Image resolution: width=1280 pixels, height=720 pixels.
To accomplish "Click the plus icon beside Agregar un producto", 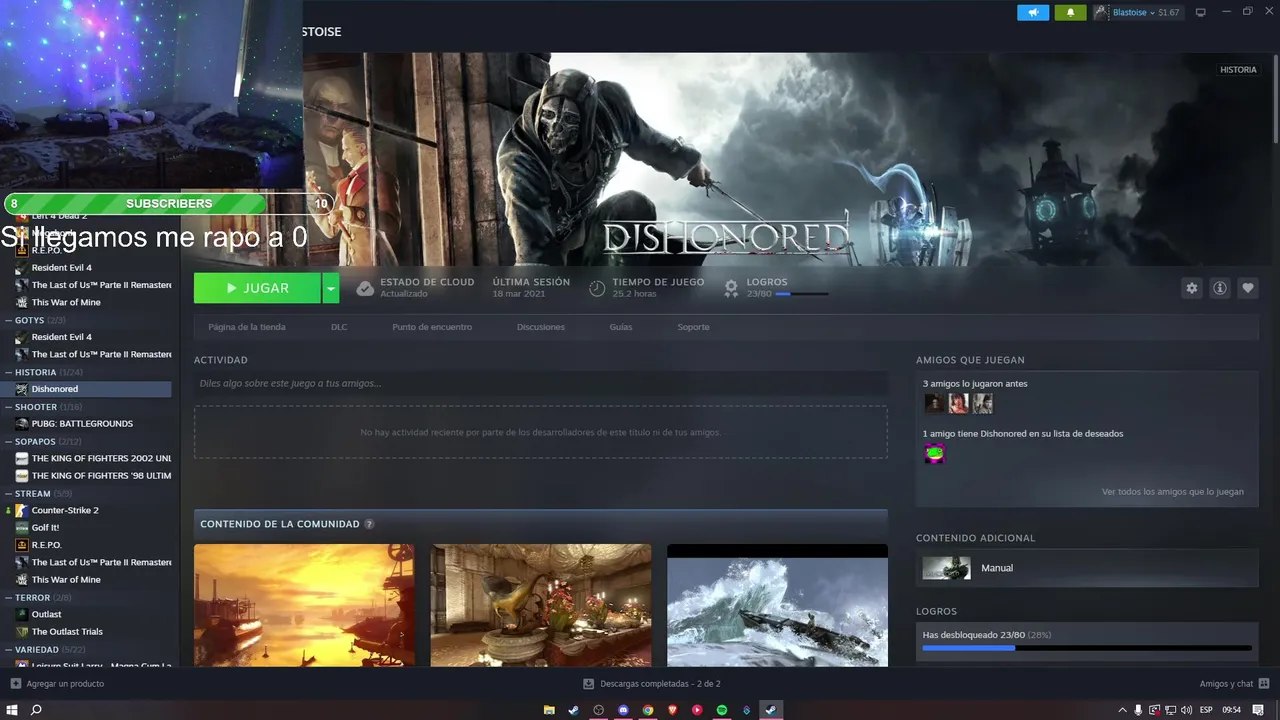I will pos(15,684).
